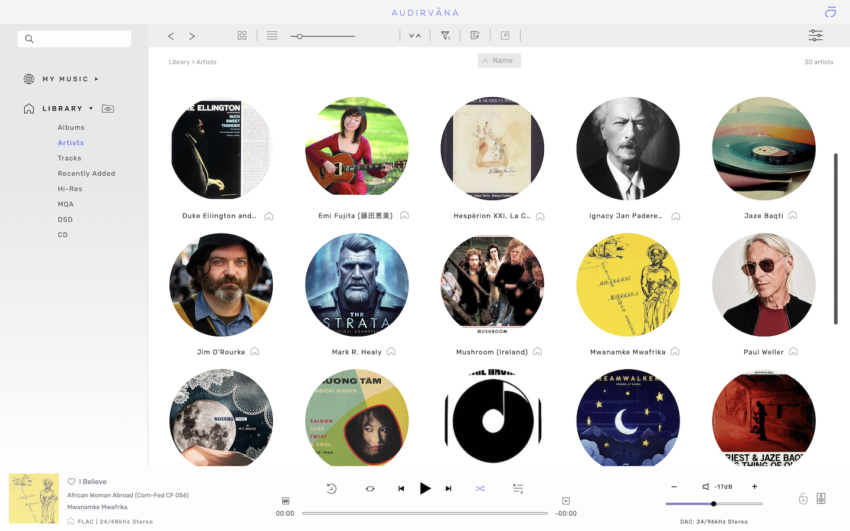Click the Ignacy Jan Paderewski artist name
Screen dimensions: 850x531
pyautogui.click(x=626, y=216)
